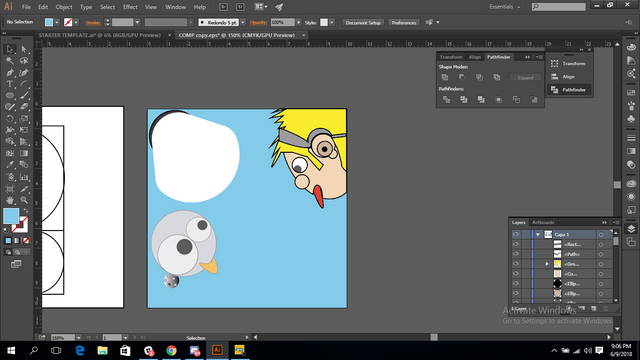Swap fill and stroke arrows
The width and height of the screenshot is (640, 360).
point(26,211)
